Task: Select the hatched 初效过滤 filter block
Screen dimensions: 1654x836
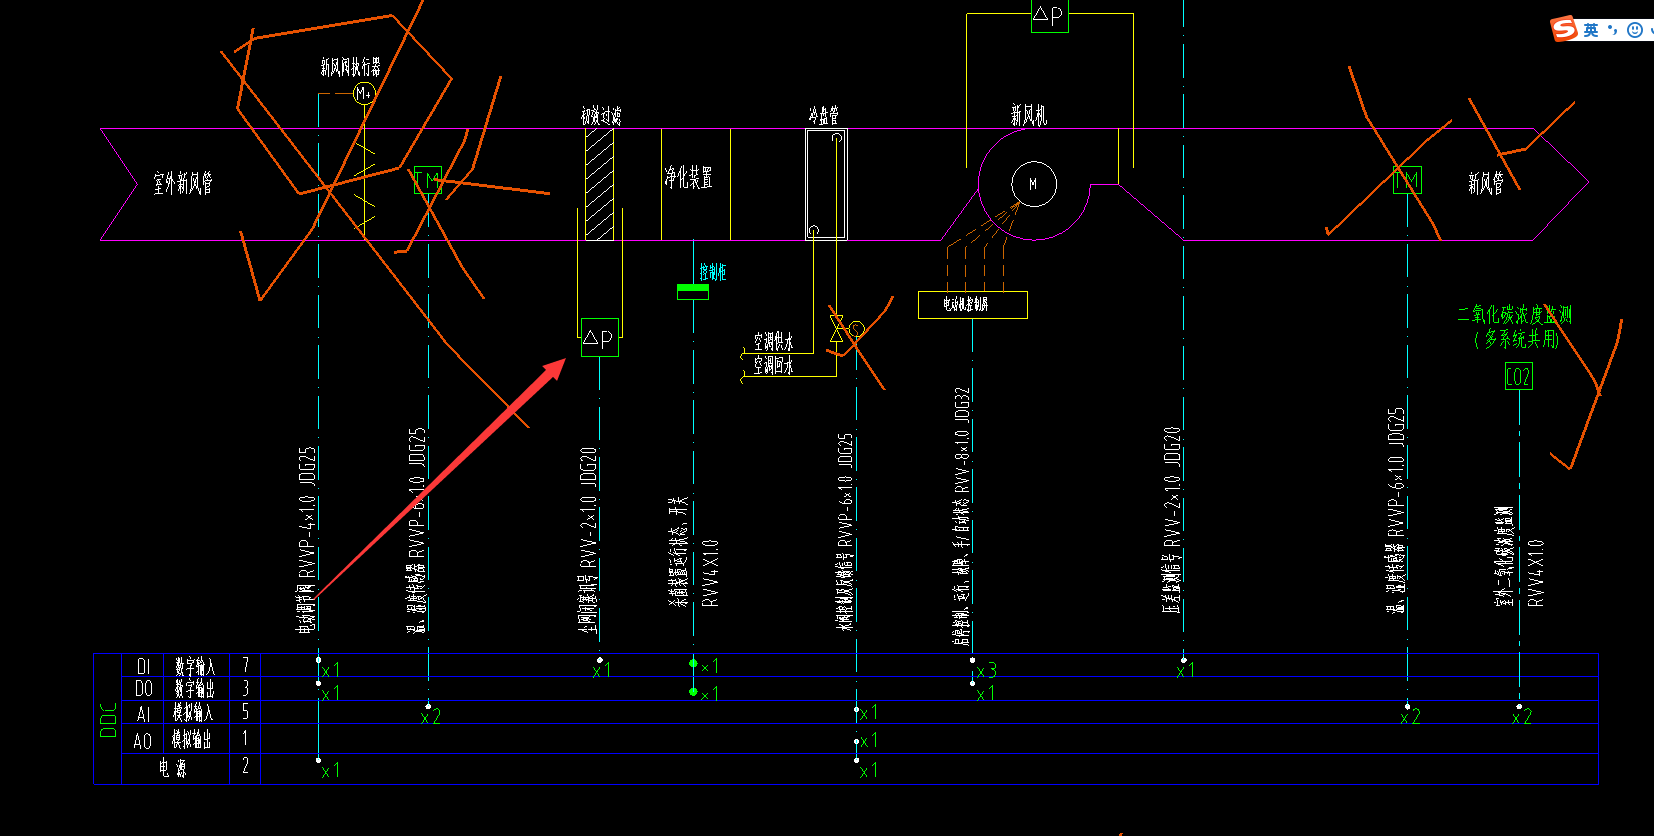Action: 599,184
